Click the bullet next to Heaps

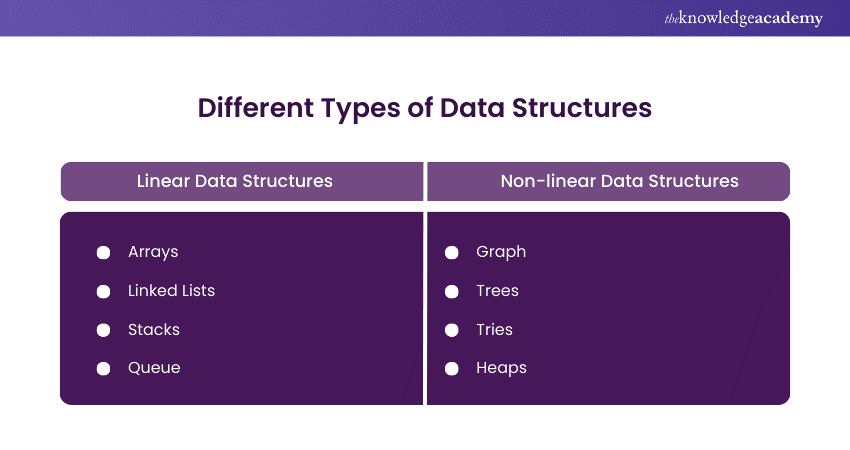pyautogui.click(x=452, y=368)
